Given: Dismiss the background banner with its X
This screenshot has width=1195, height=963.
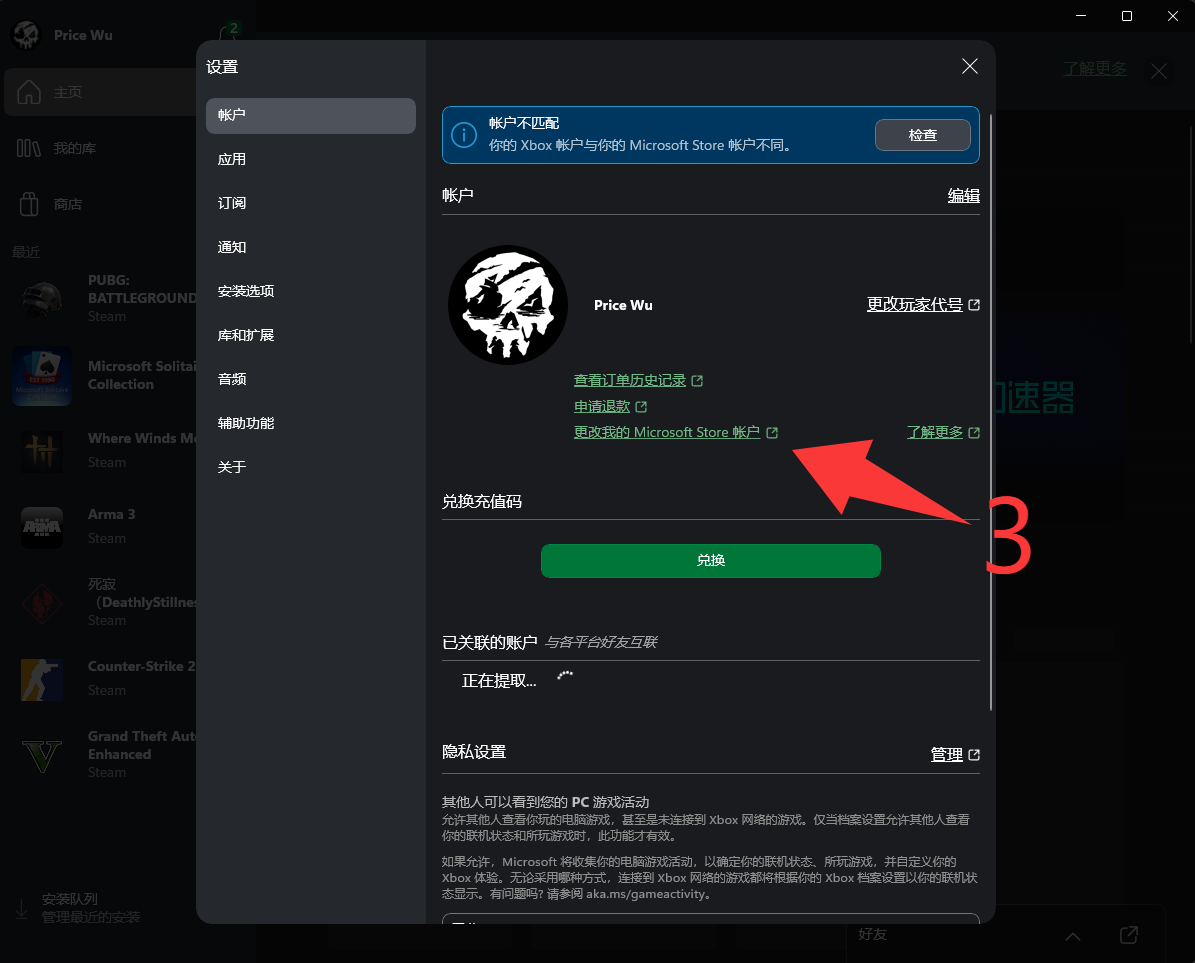Looking at the screenshot, I should point(1158,72).
